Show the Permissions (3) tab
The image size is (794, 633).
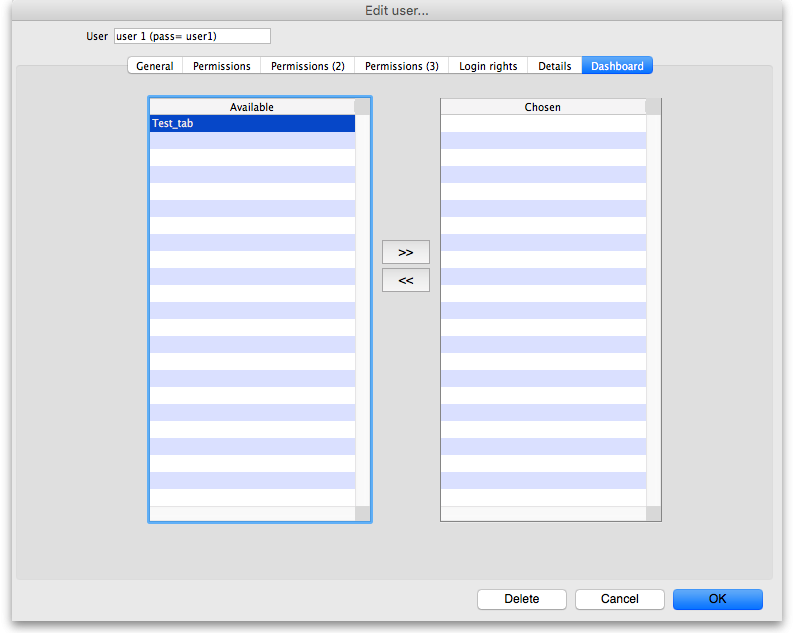pyautogui.click(x=401, y=66)
